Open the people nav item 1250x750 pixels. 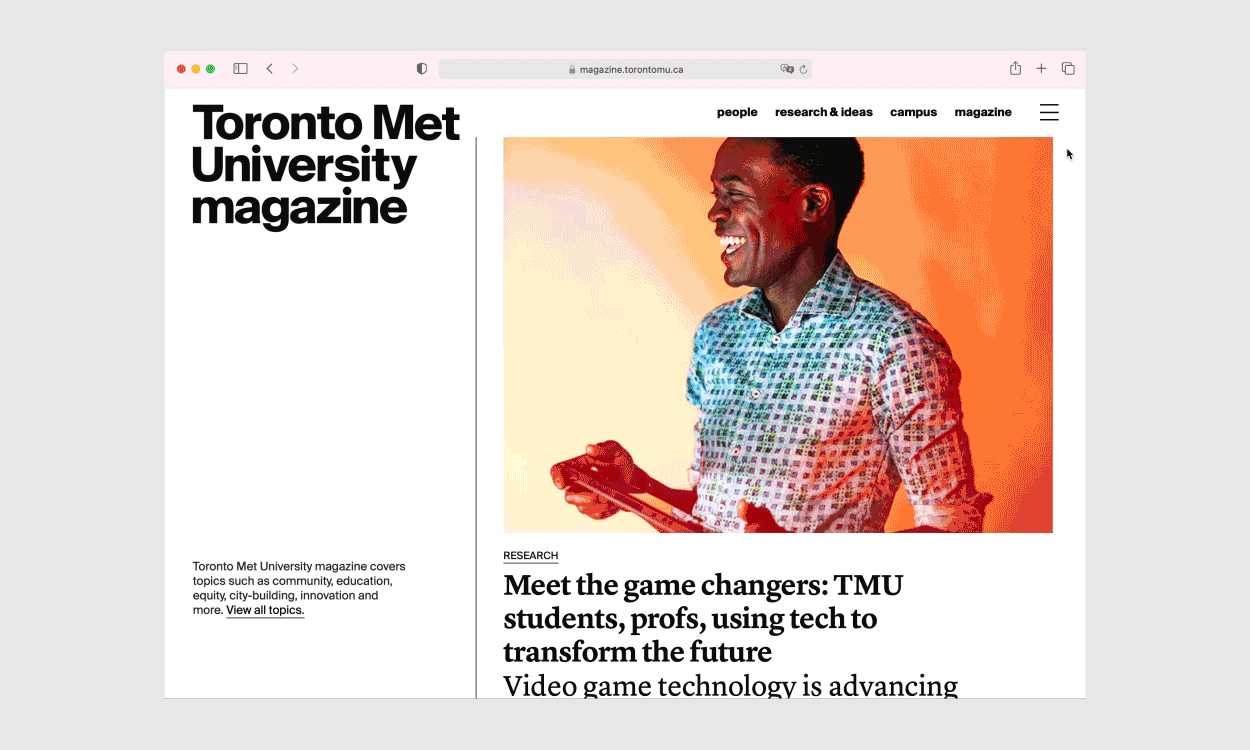click(737, 112)
